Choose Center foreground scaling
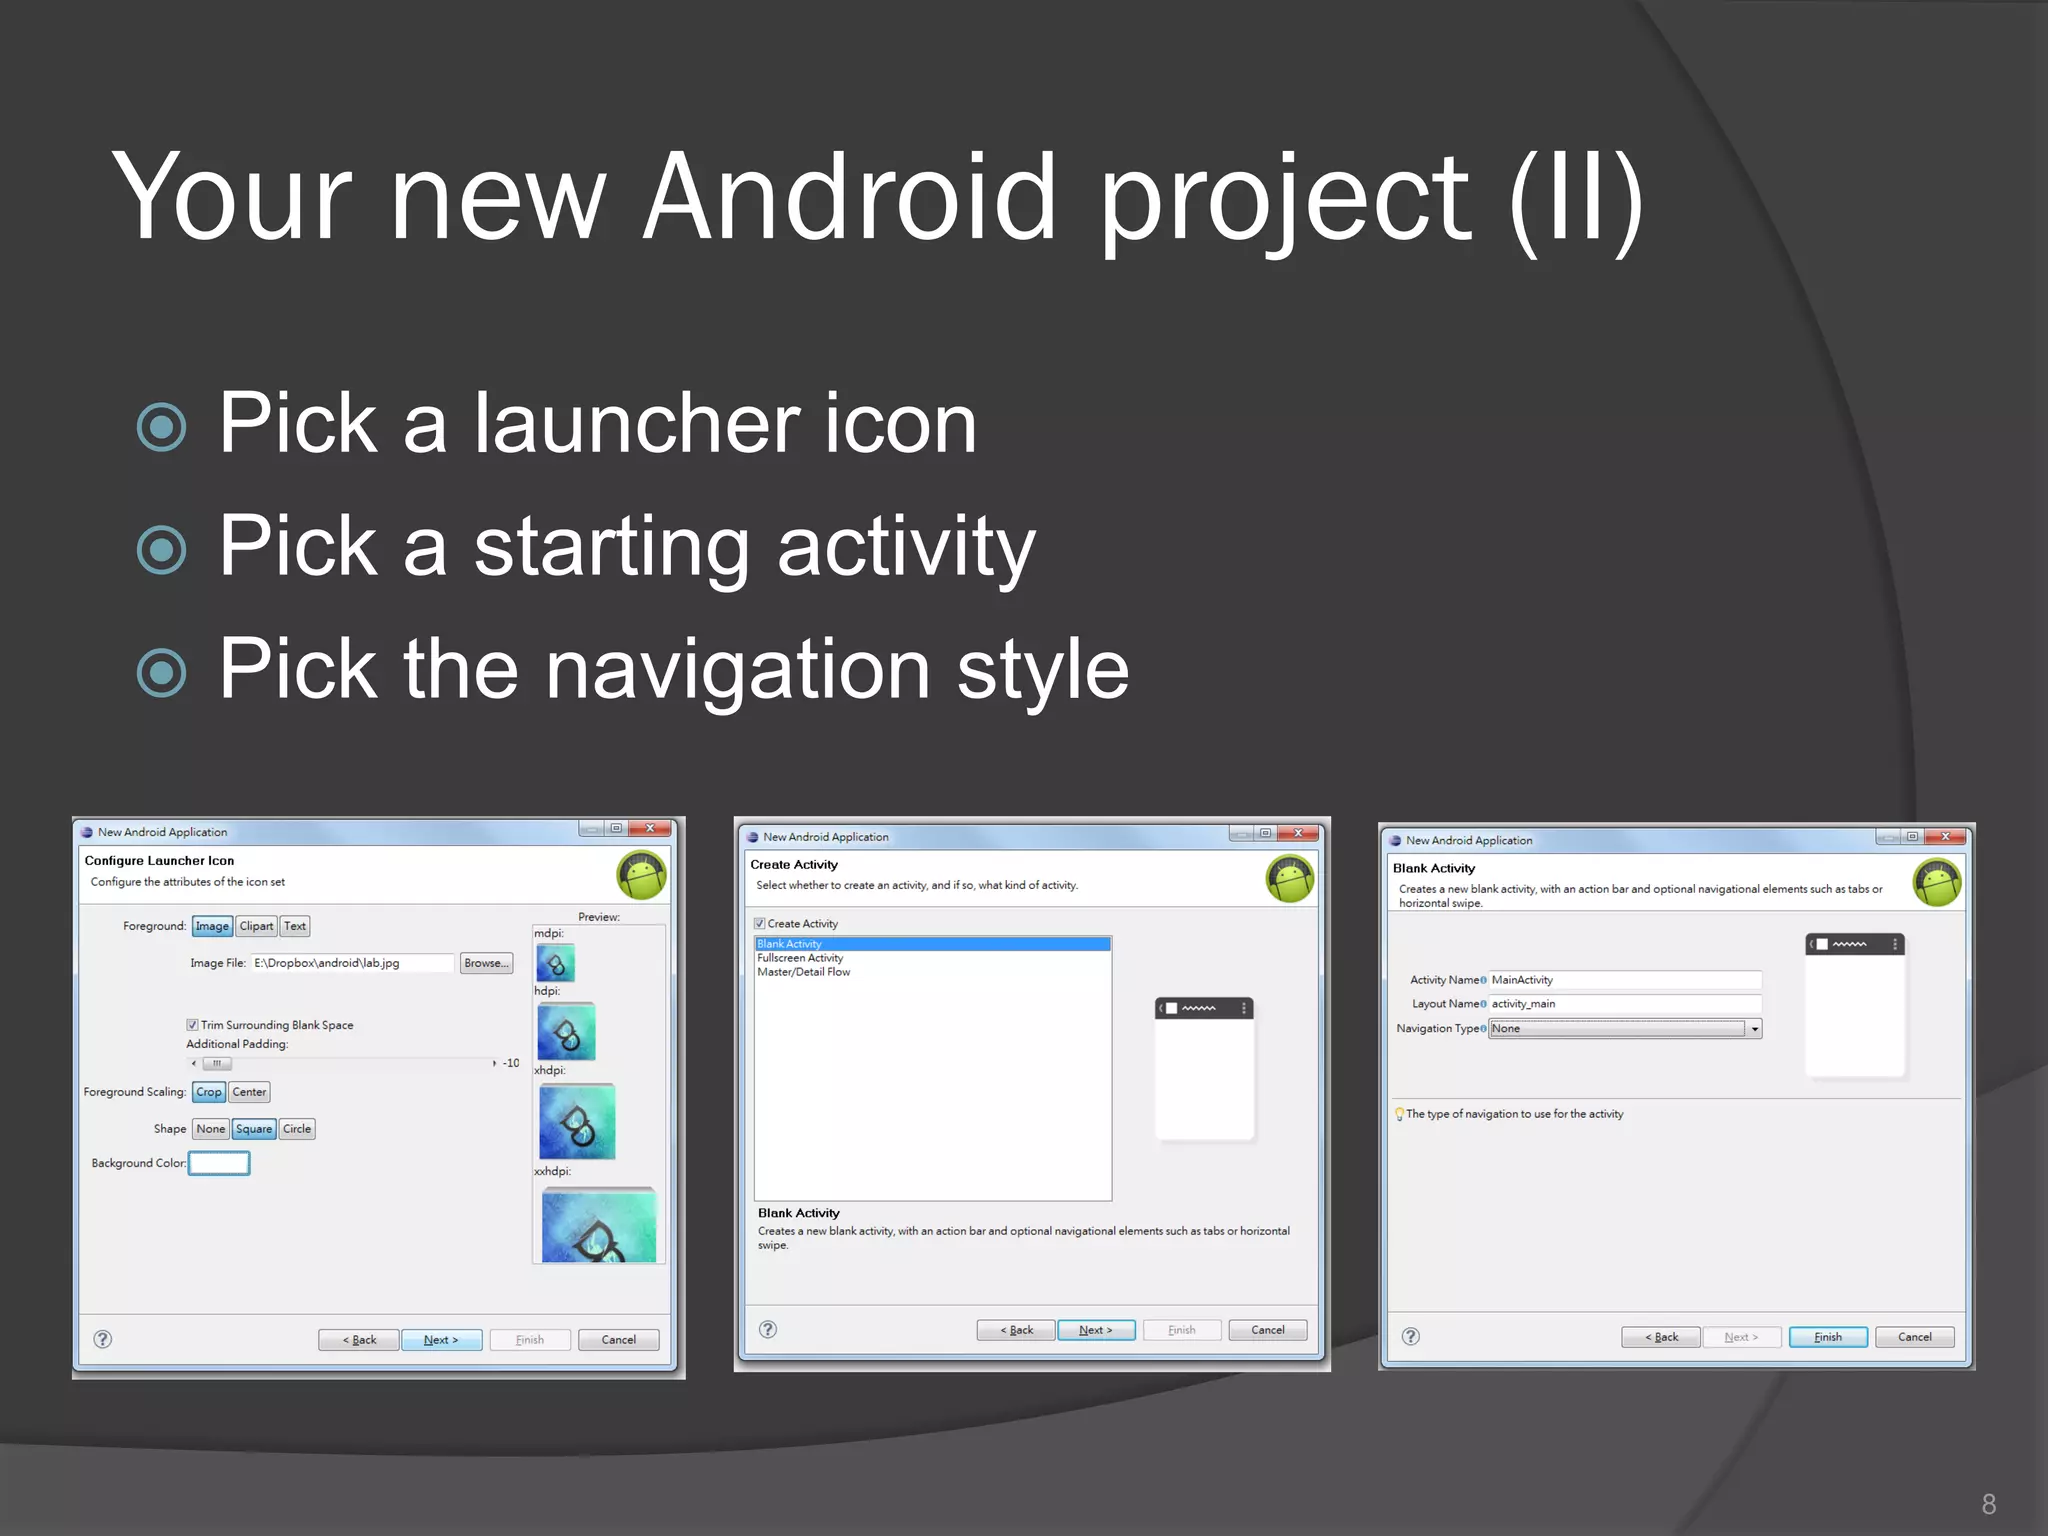Image resolution: width=2048 pixels, height=1536 pixels. [250, 1092]
